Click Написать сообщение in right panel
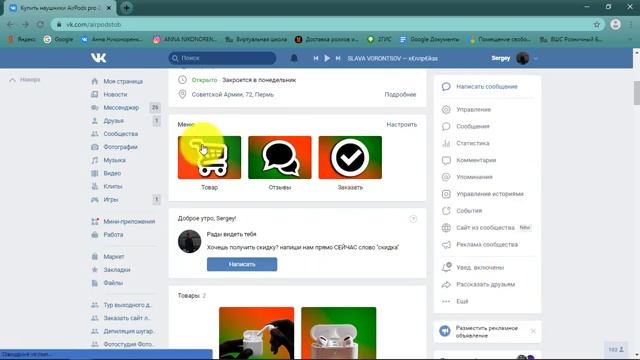This screenshot has height=360, width=640. click(487, 87)
